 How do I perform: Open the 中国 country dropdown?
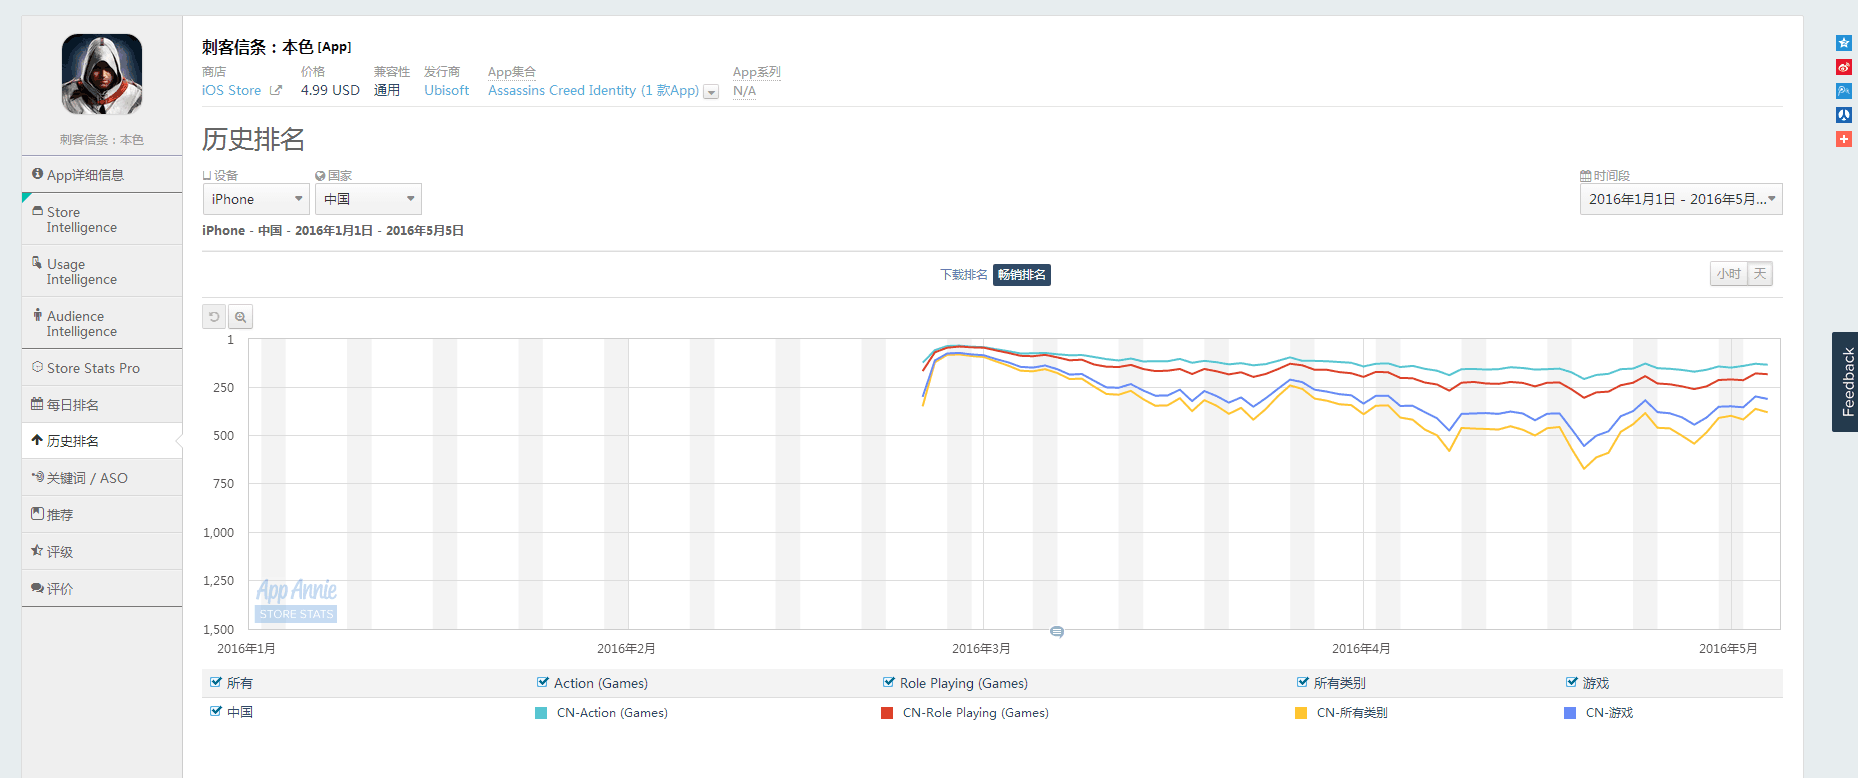point(368,199)
